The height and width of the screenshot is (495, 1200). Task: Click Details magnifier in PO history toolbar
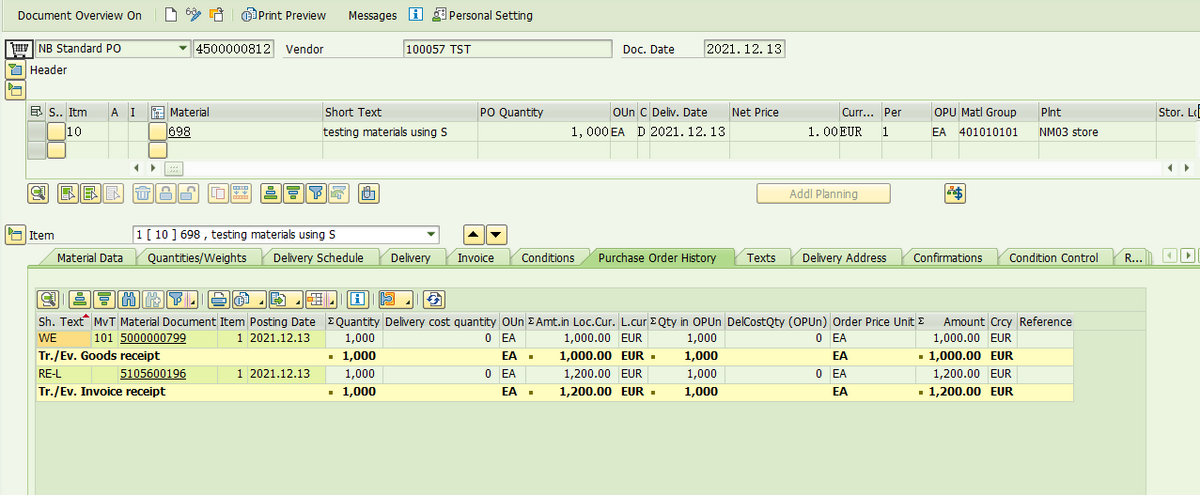pos(47,298)
